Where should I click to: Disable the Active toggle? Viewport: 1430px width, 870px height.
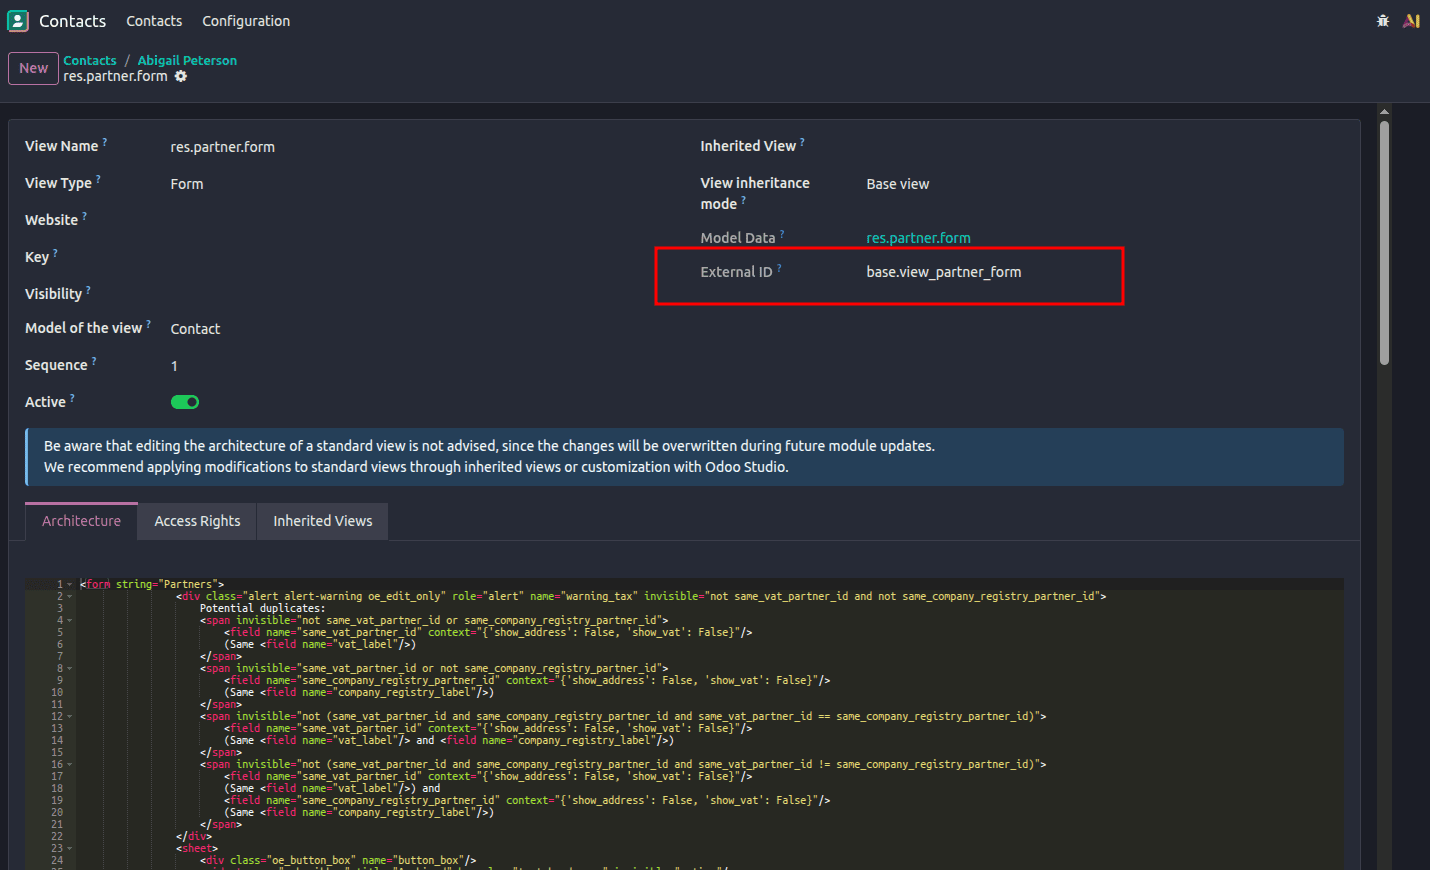184,401
